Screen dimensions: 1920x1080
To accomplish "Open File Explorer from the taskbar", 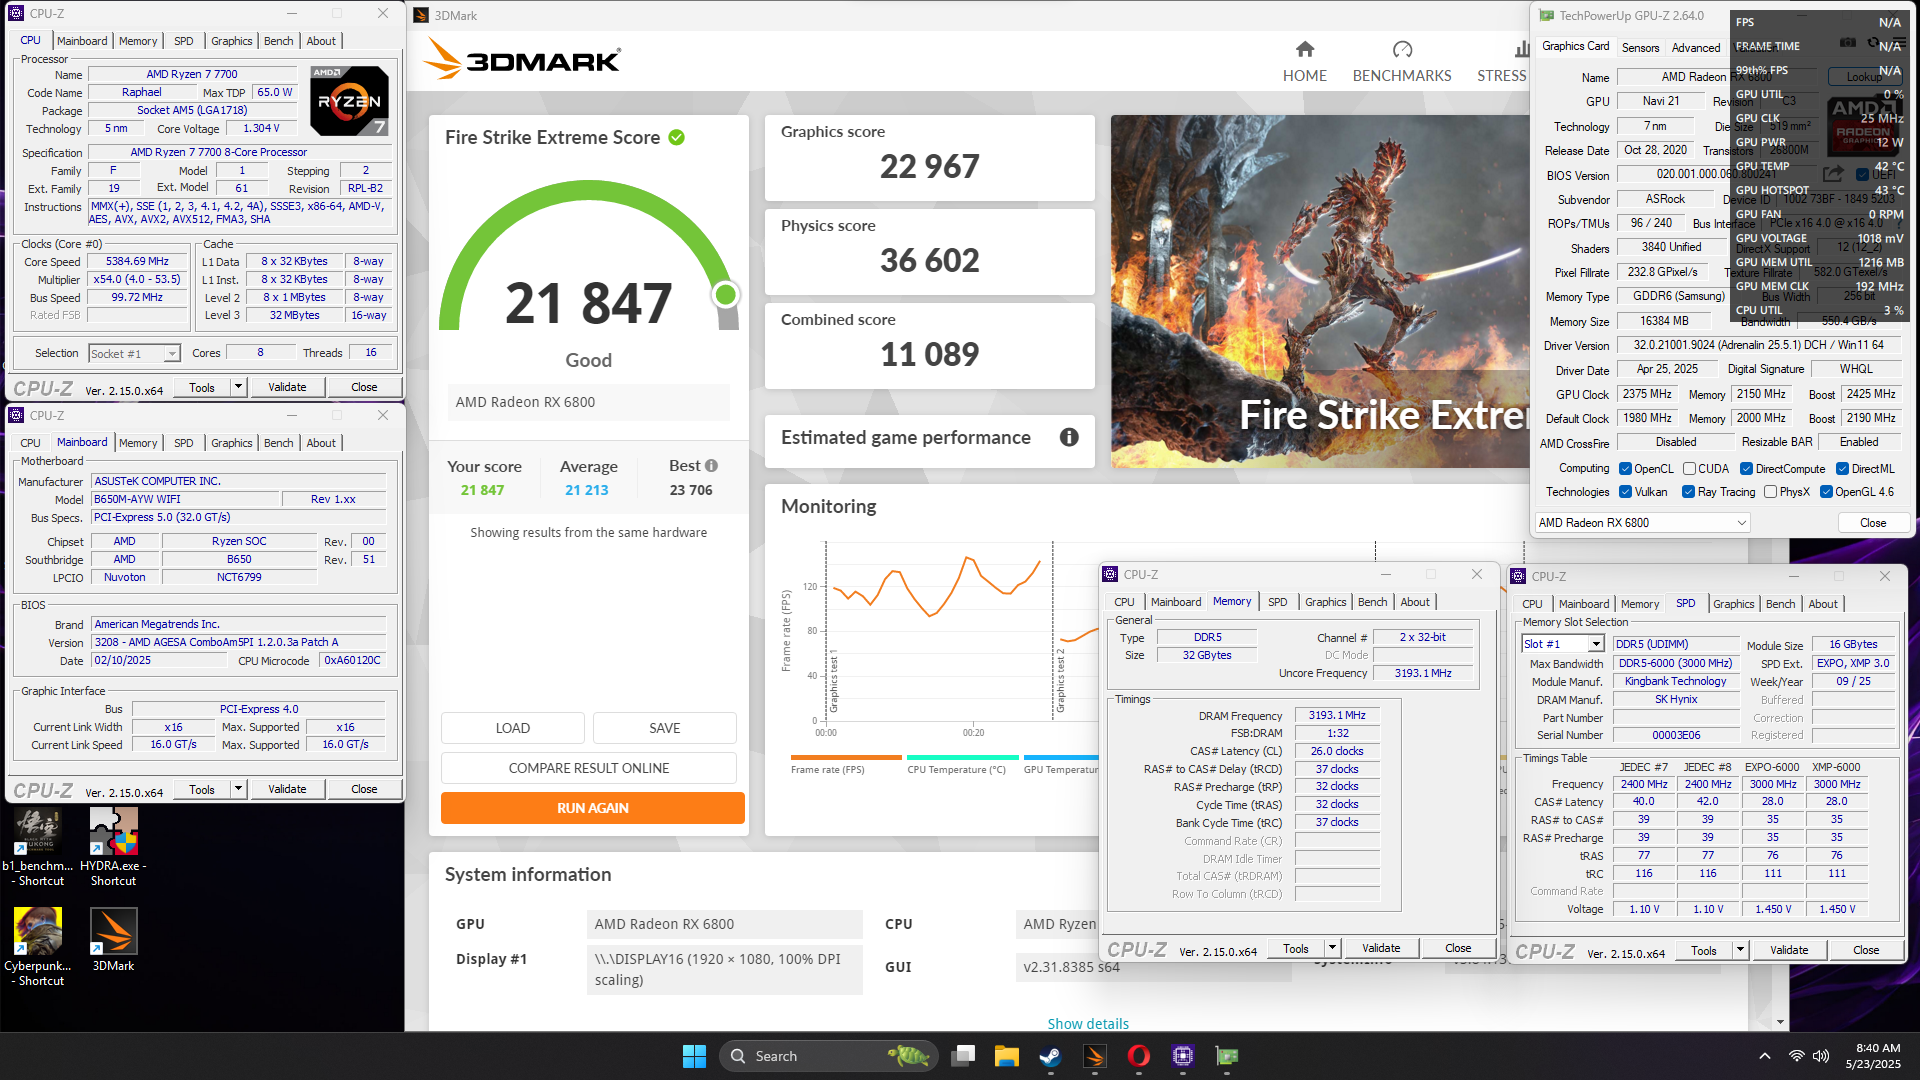I will (1006, 1056).
